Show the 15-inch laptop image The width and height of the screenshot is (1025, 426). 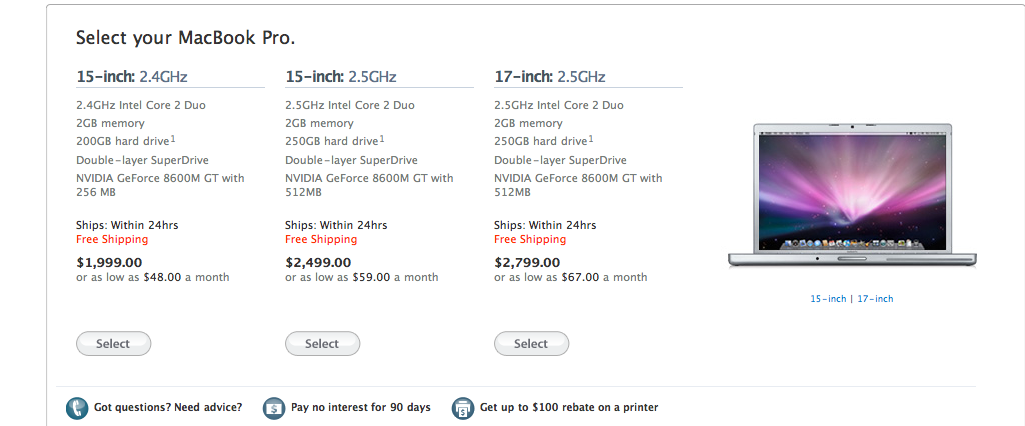tap(828, 299)
